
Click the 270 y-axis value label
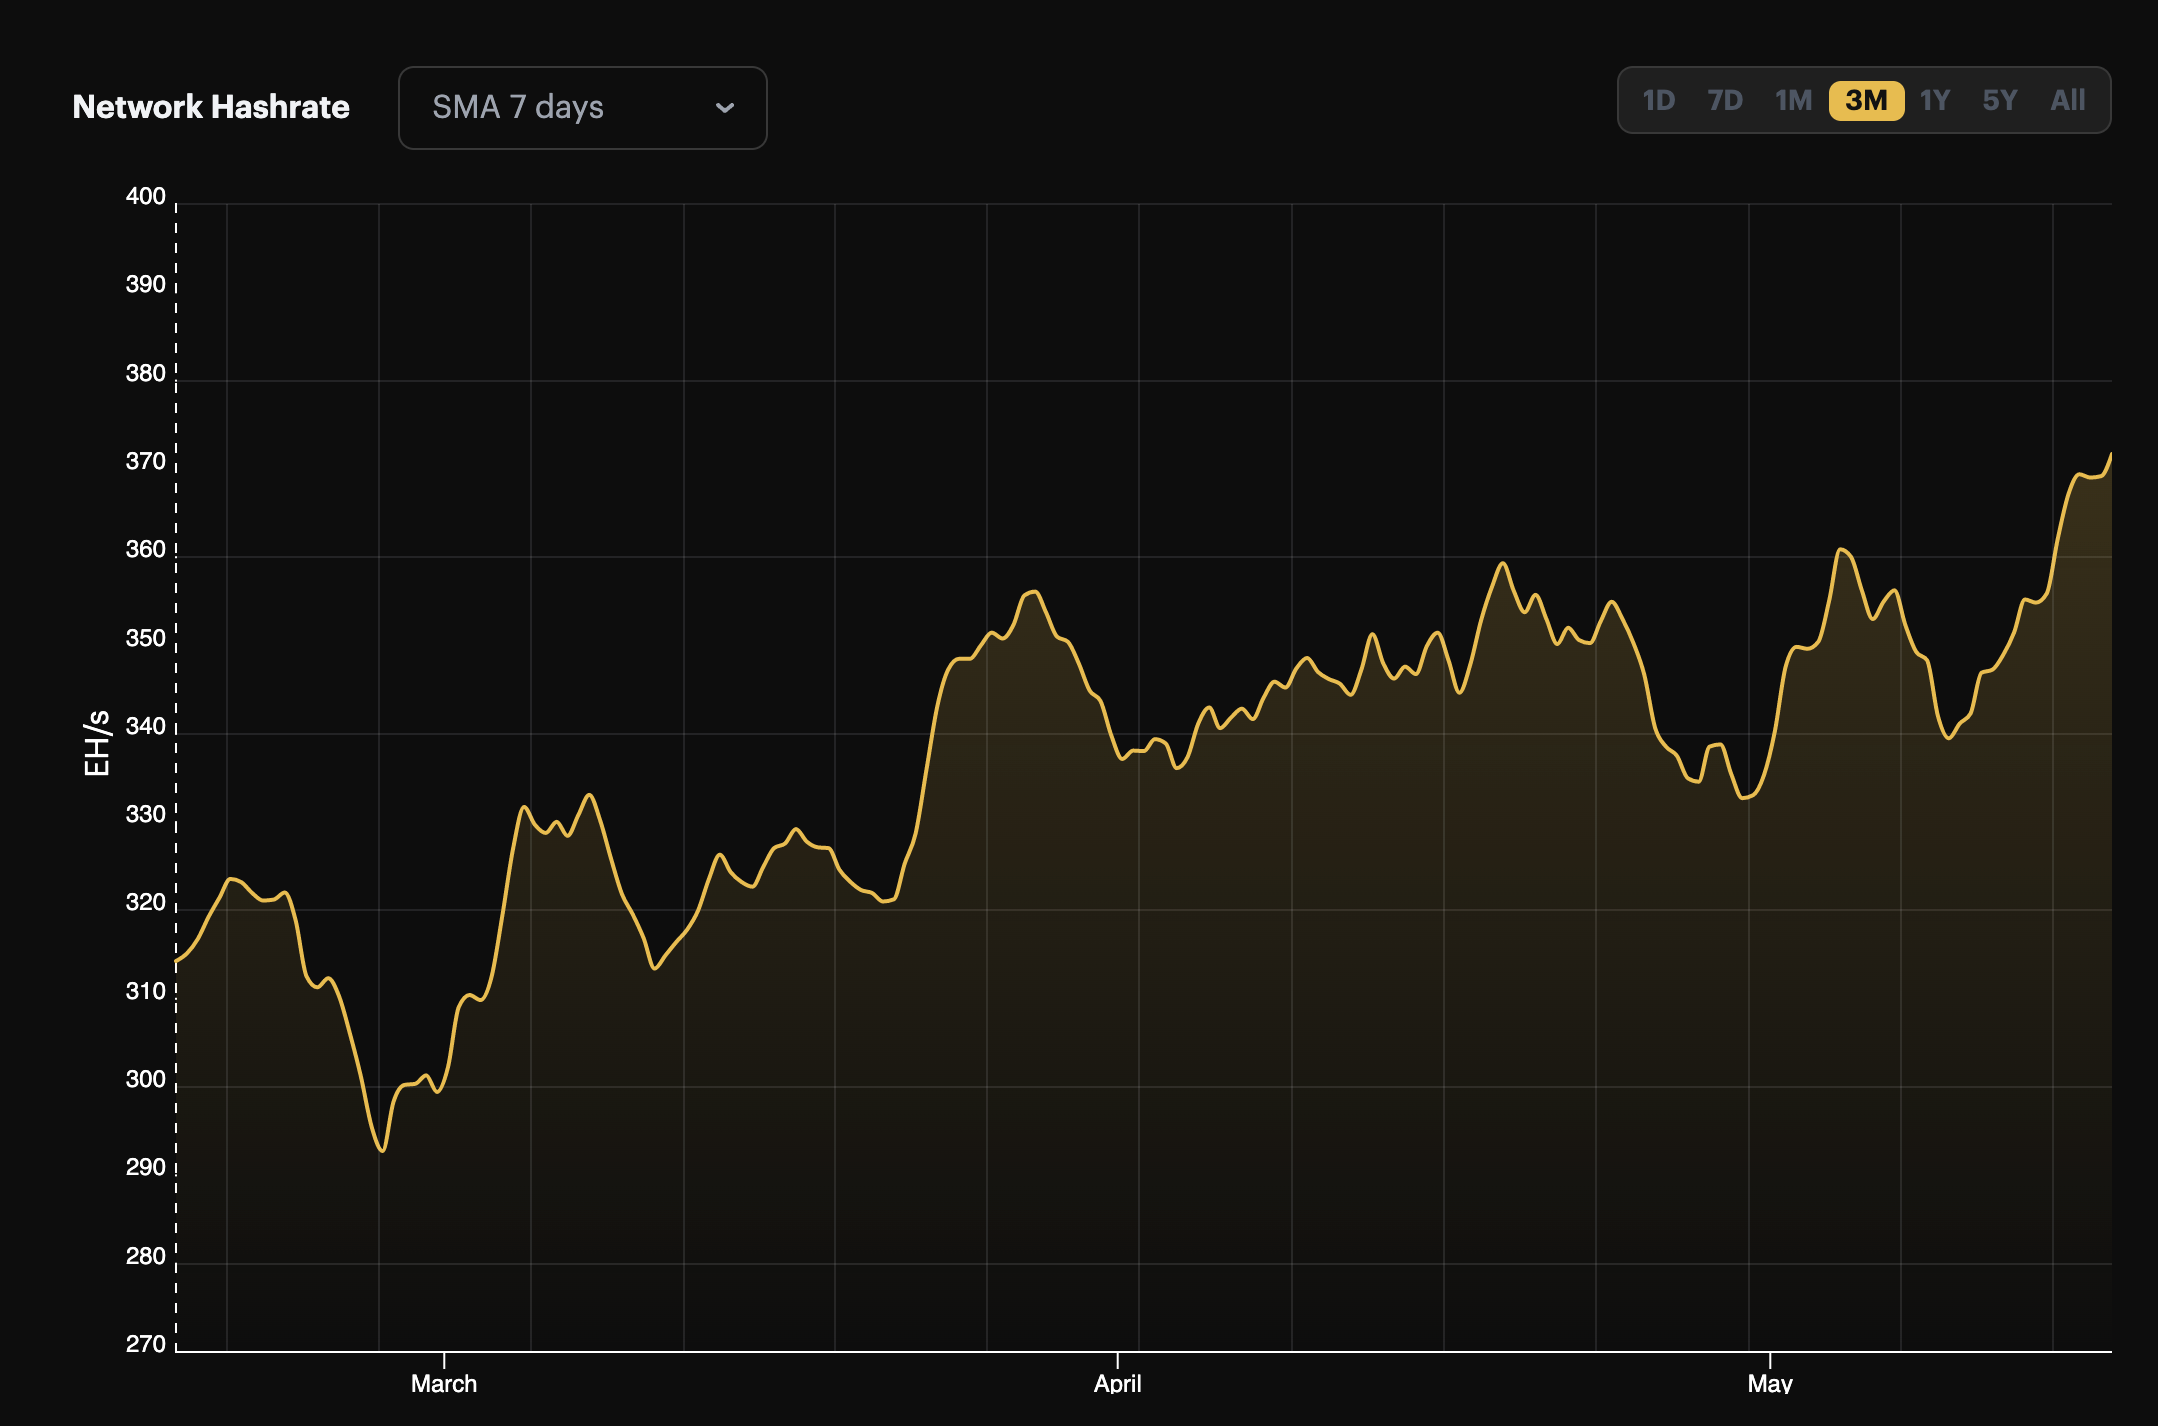(145, 1344)
